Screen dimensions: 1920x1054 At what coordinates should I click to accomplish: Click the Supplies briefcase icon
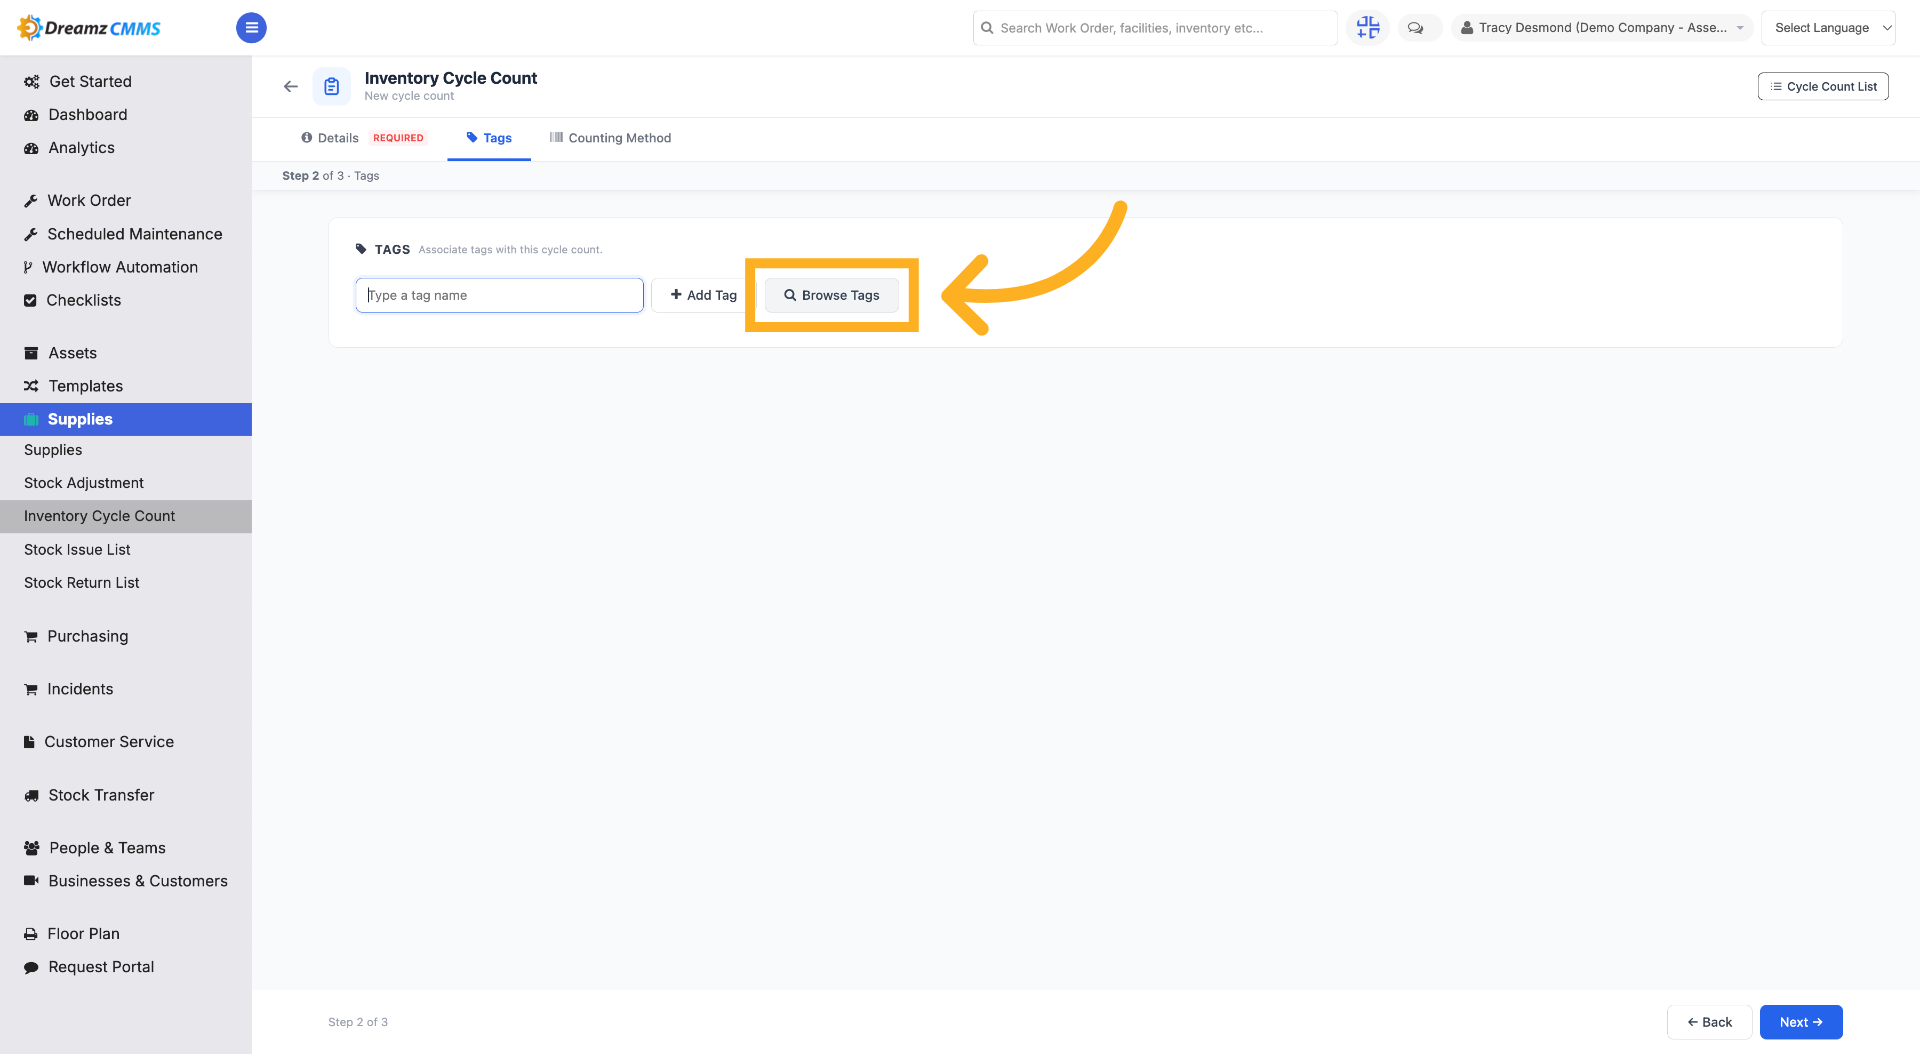[x=31, y=419]
